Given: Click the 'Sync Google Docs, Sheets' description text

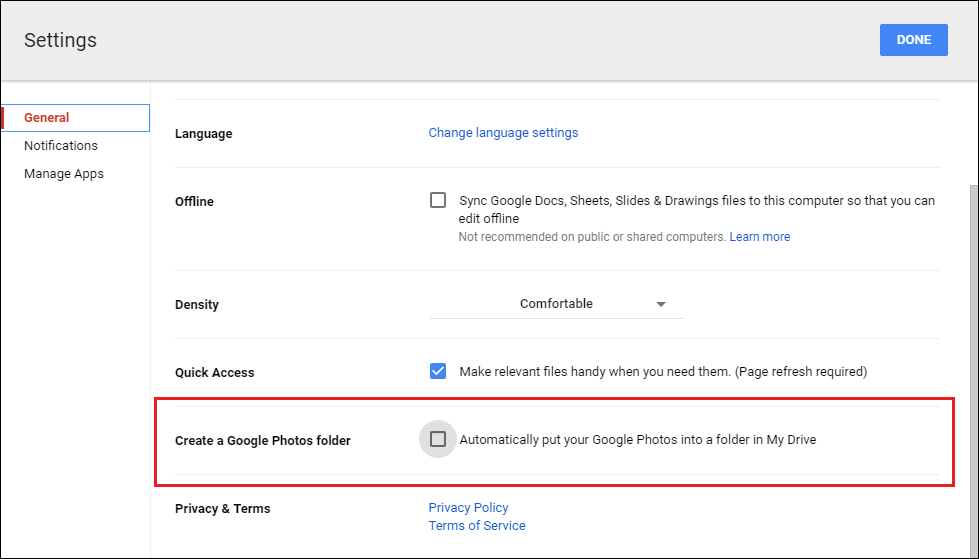Looking at the screenshot, I should click(696, 201).
